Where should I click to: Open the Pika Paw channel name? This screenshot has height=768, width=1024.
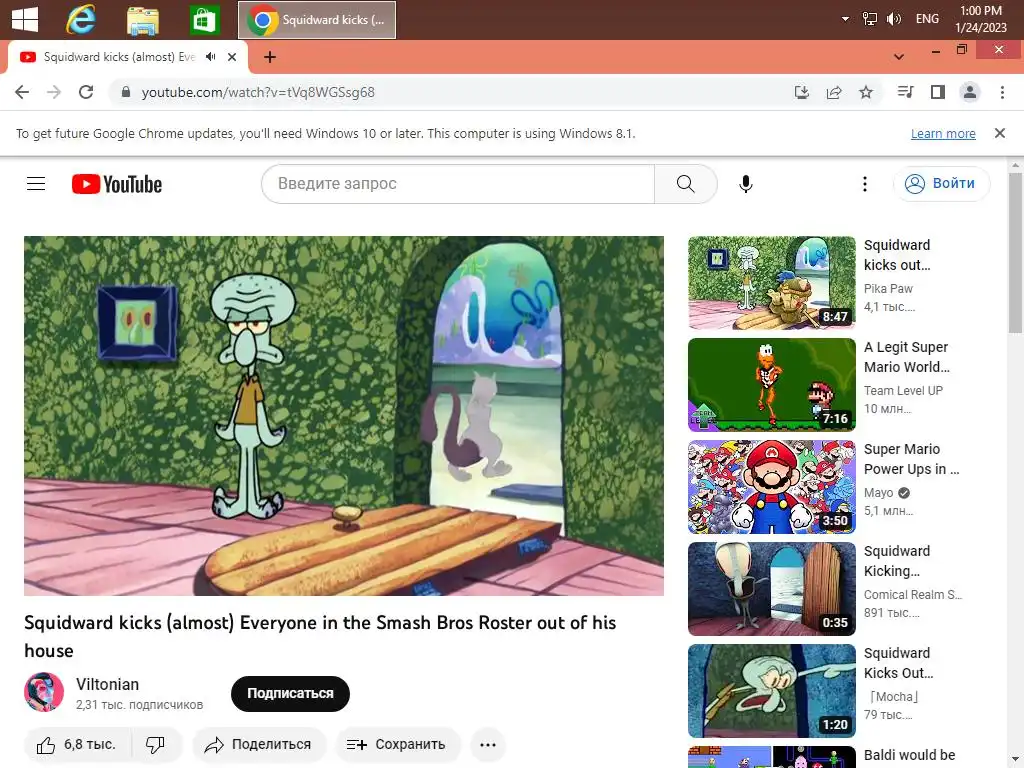tap(888, 289)
